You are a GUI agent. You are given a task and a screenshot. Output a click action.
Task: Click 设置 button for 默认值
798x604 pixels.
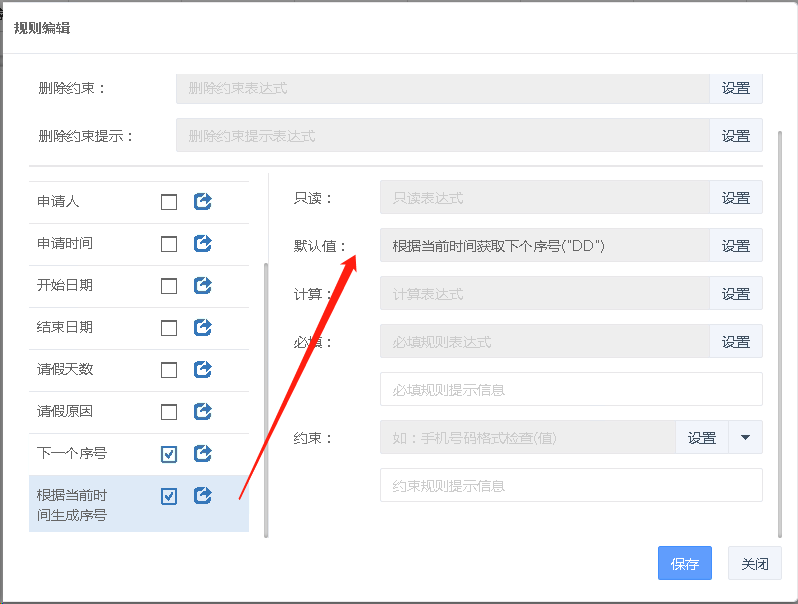tap(735, 246)
